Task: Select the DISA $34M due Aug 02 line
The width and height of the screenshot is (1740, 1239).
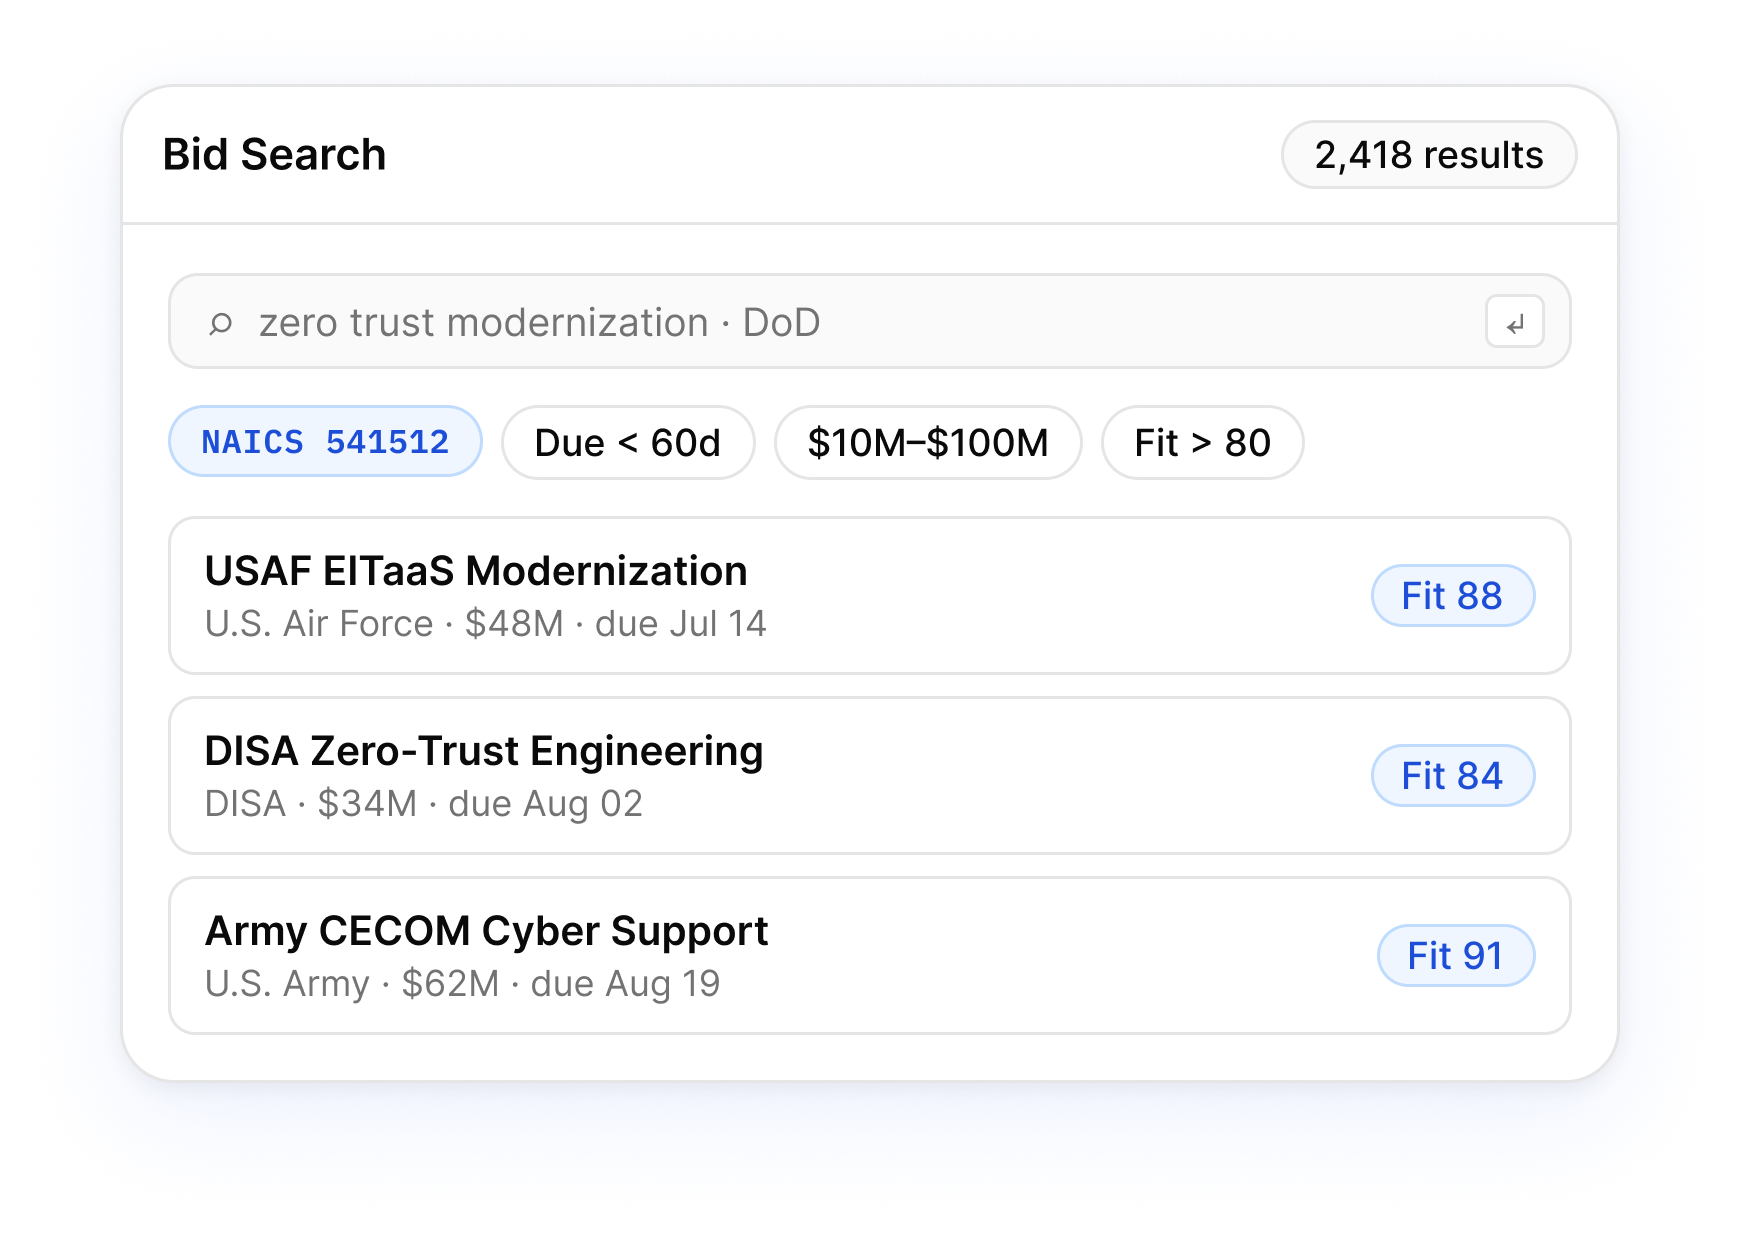Action: coord(423,804)
